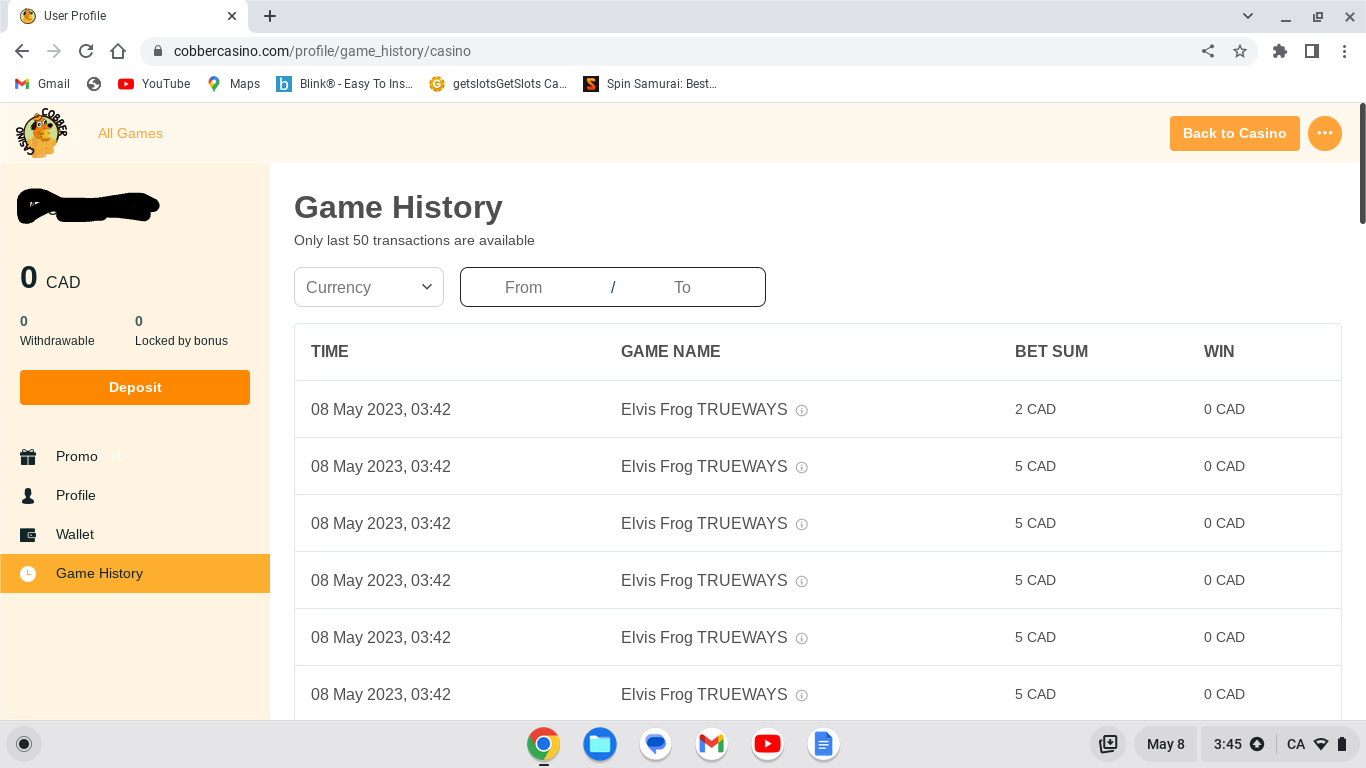Click the page's vertical scrollbar

point(1361,165)
